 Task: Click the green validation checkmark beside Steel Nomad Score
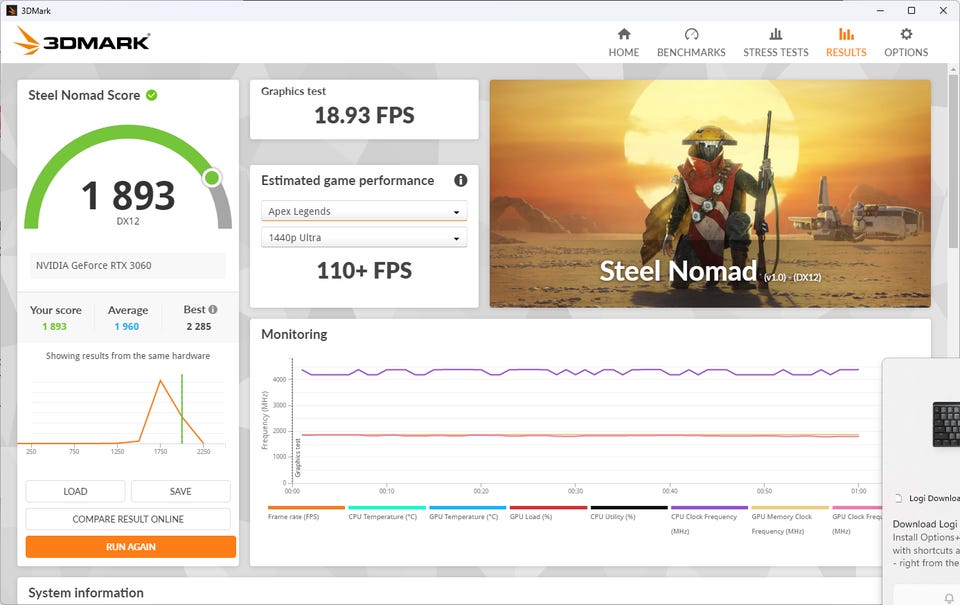[x=152, y=95]
